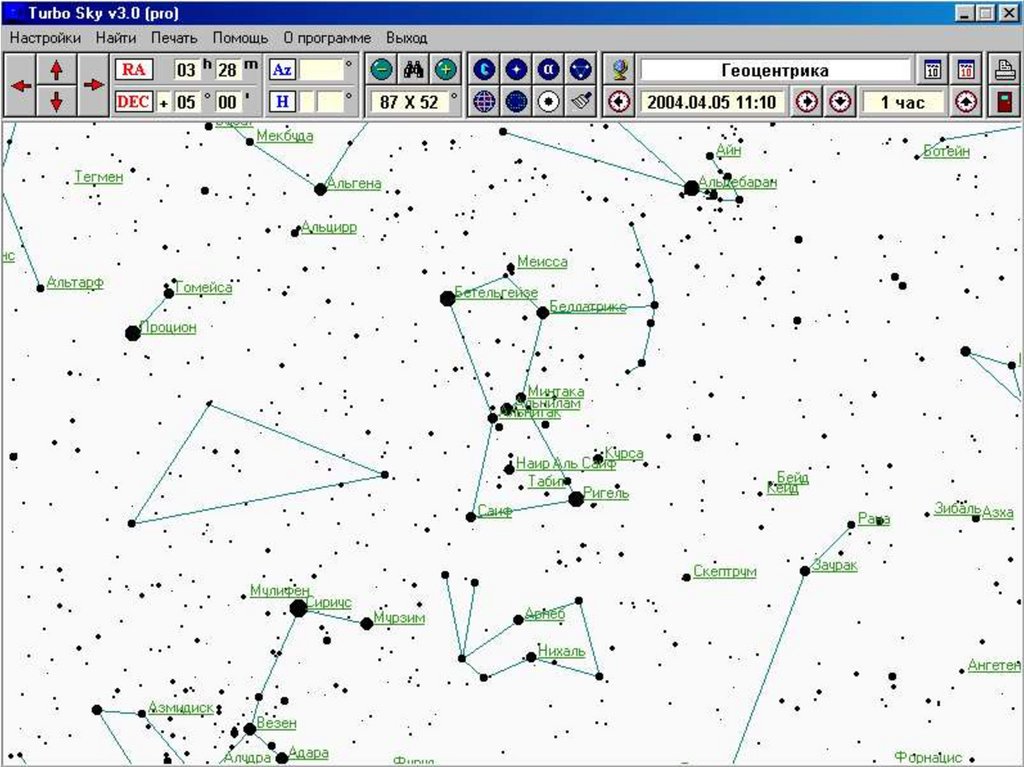Click the Саиф star label
1024x767 pixels.
pos(495,511)
